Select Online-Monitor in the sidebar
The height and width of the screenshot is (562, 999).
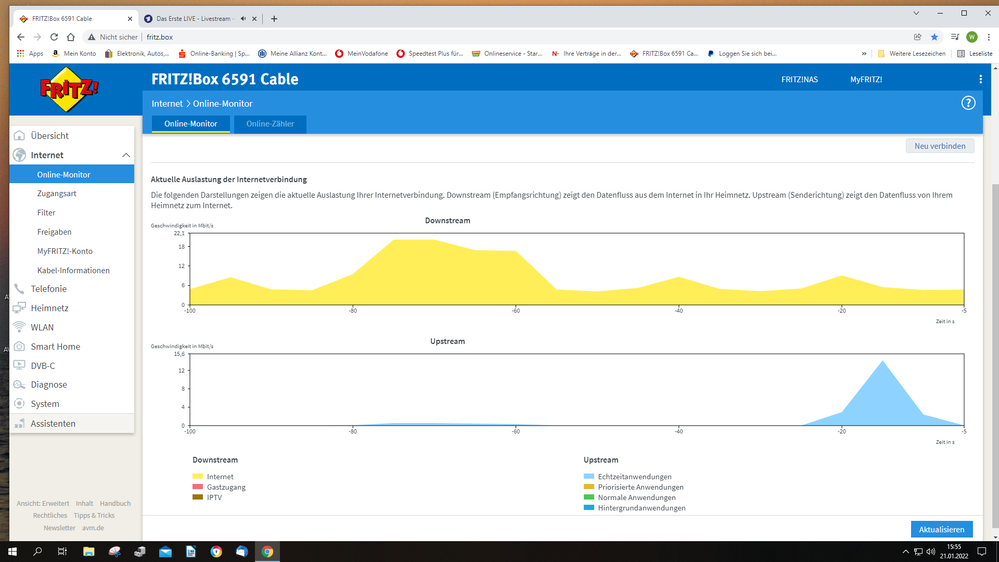71,174
